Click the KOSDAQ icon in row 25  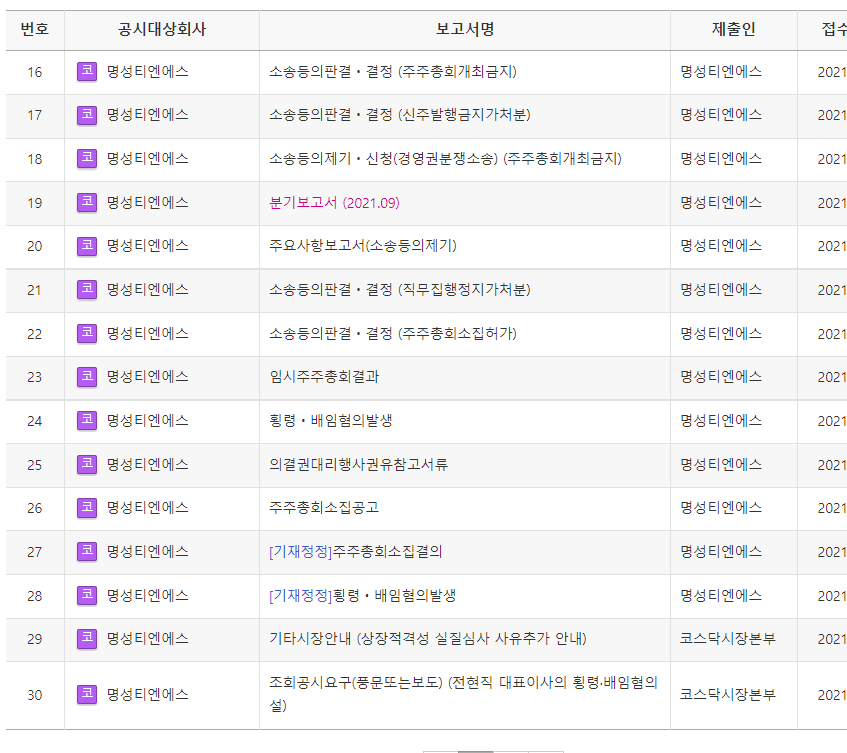coord(86,465)
